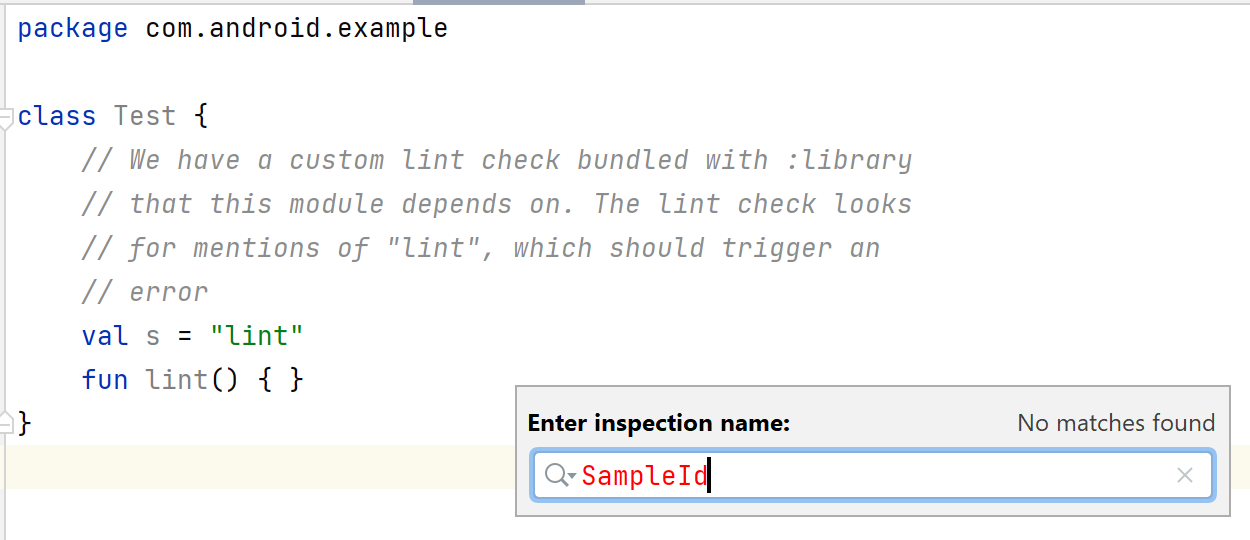This screenshot has width=1250, height=540.
Task: Click the com.android.example package name
Action: (x=297, y=29)
